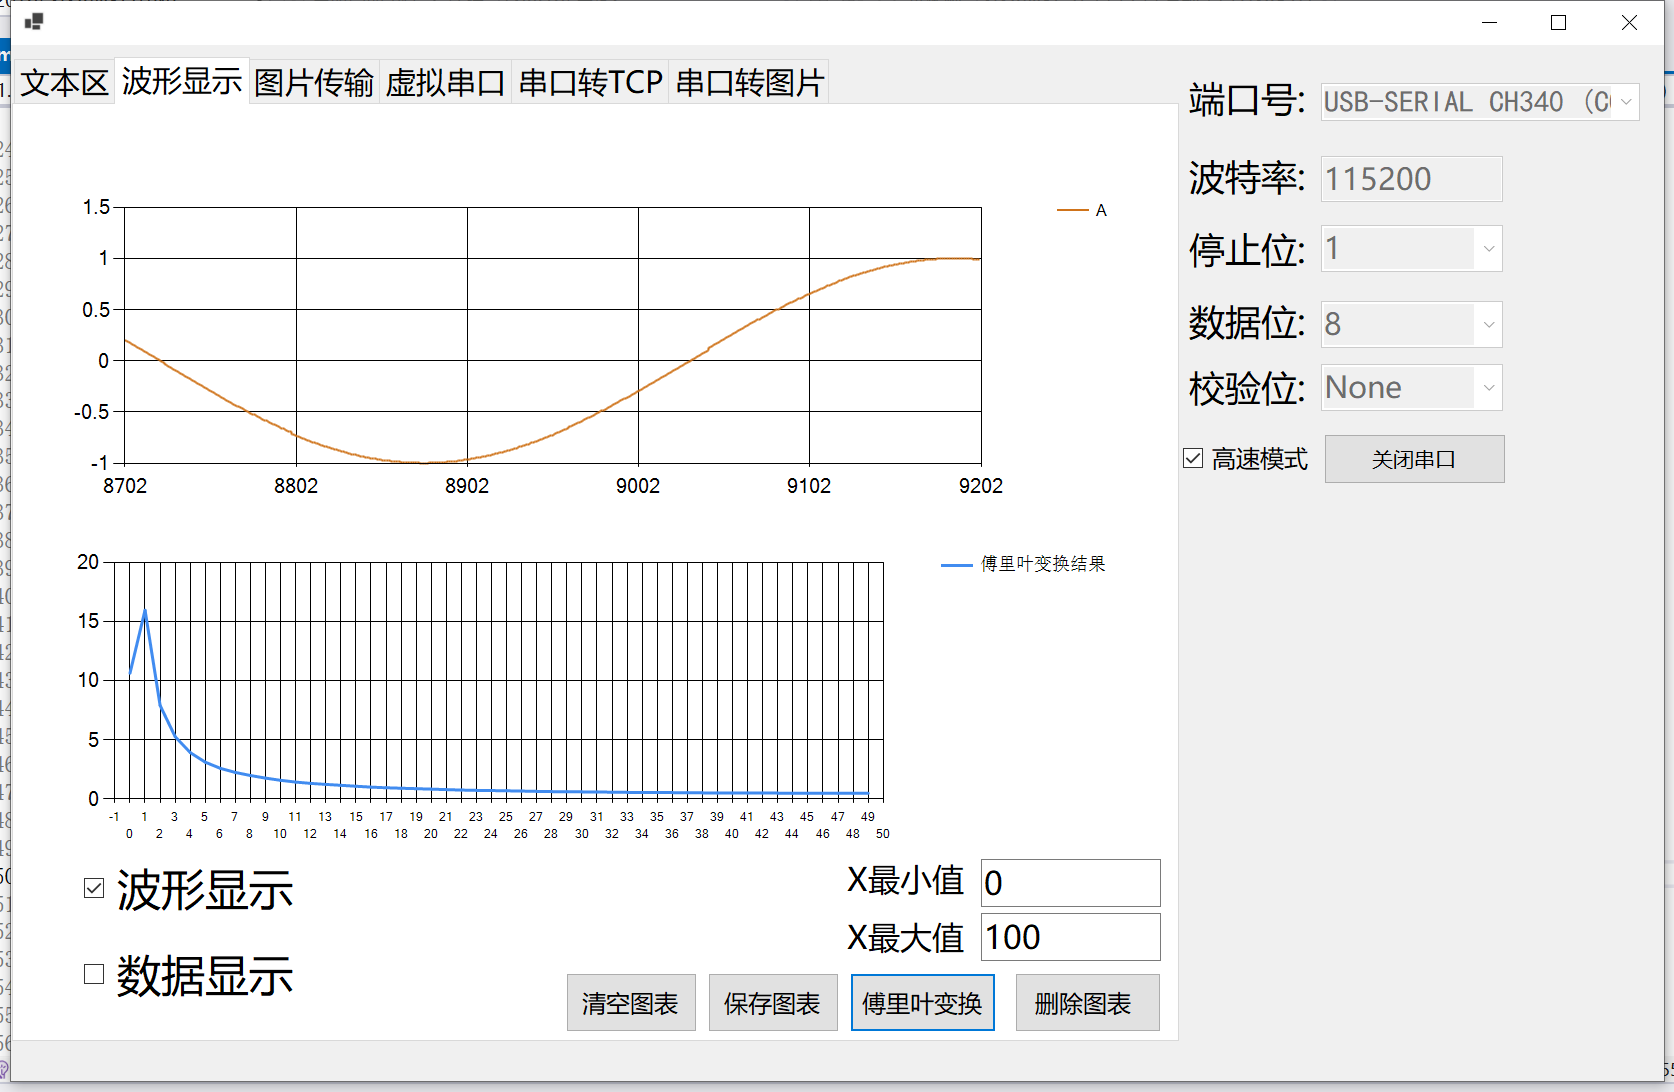Screen dimensions: 1674x1092
Task: Select the 波形显示 tab
Action: (182, 80)
